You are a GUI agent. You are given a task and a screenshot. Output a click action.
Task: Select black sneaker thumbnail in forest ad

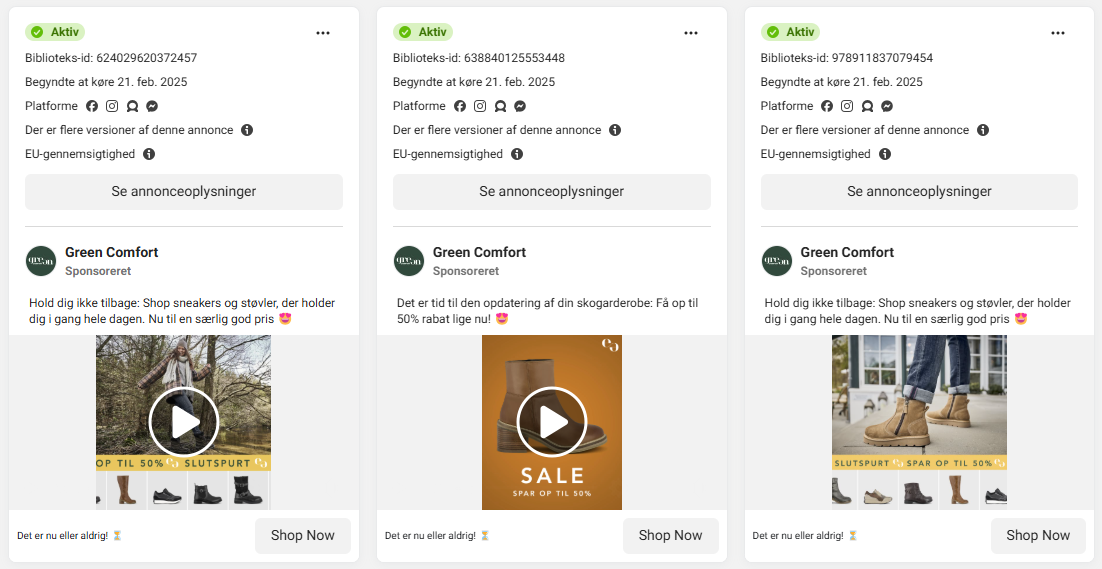[167, 490]
